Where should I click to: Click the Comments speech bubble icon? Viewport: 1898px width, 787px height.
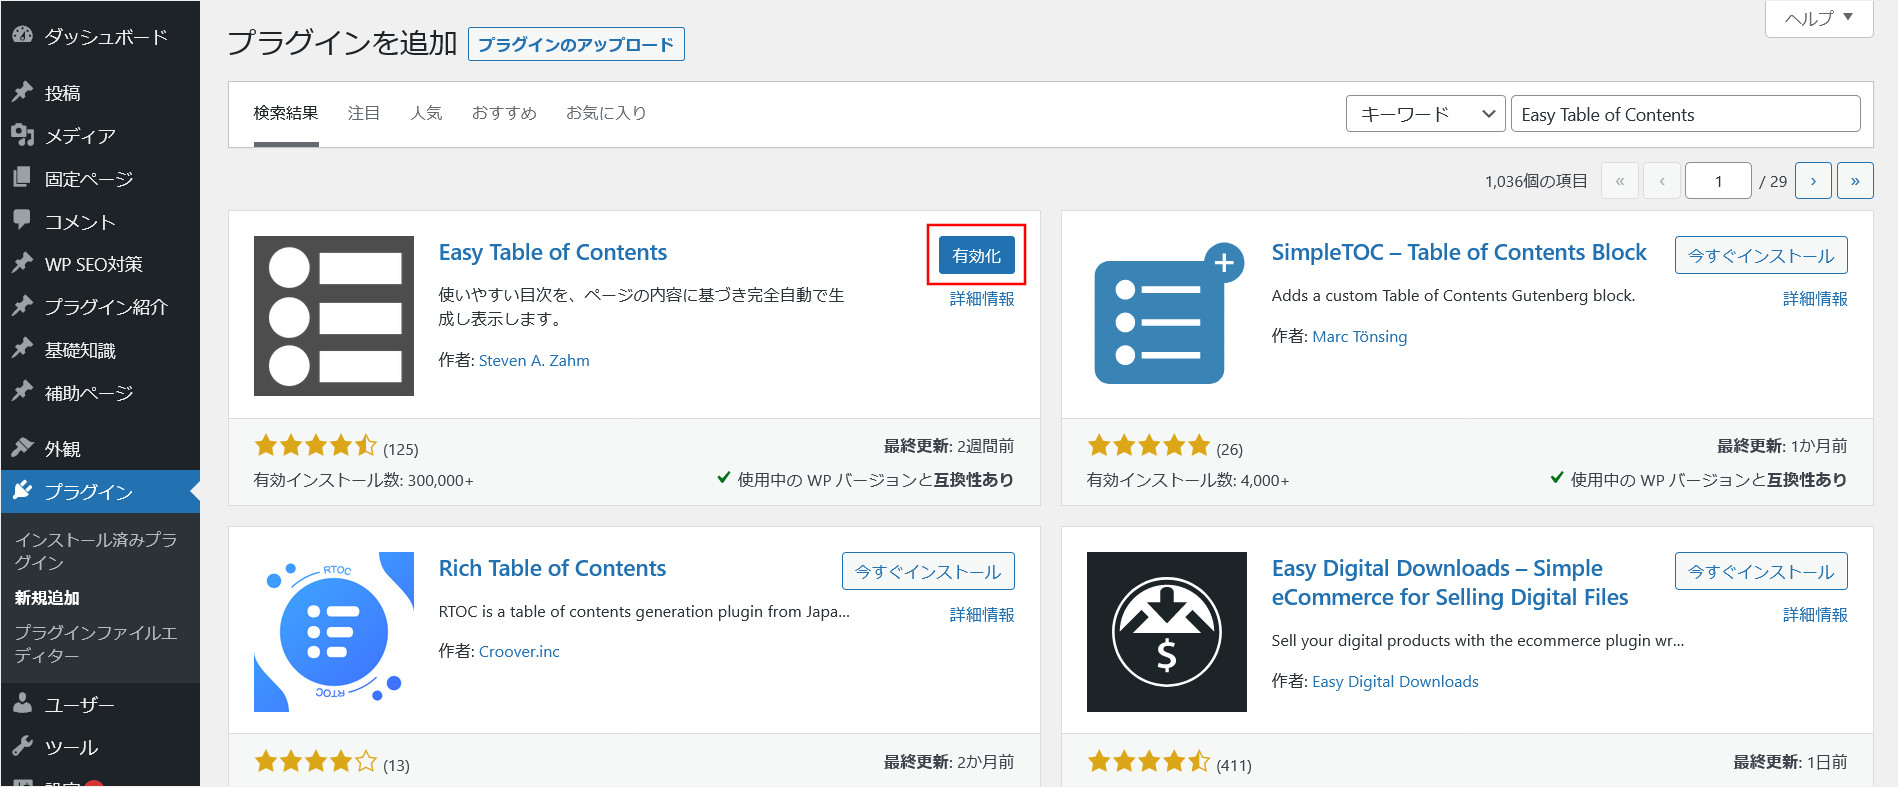(22, 220)
